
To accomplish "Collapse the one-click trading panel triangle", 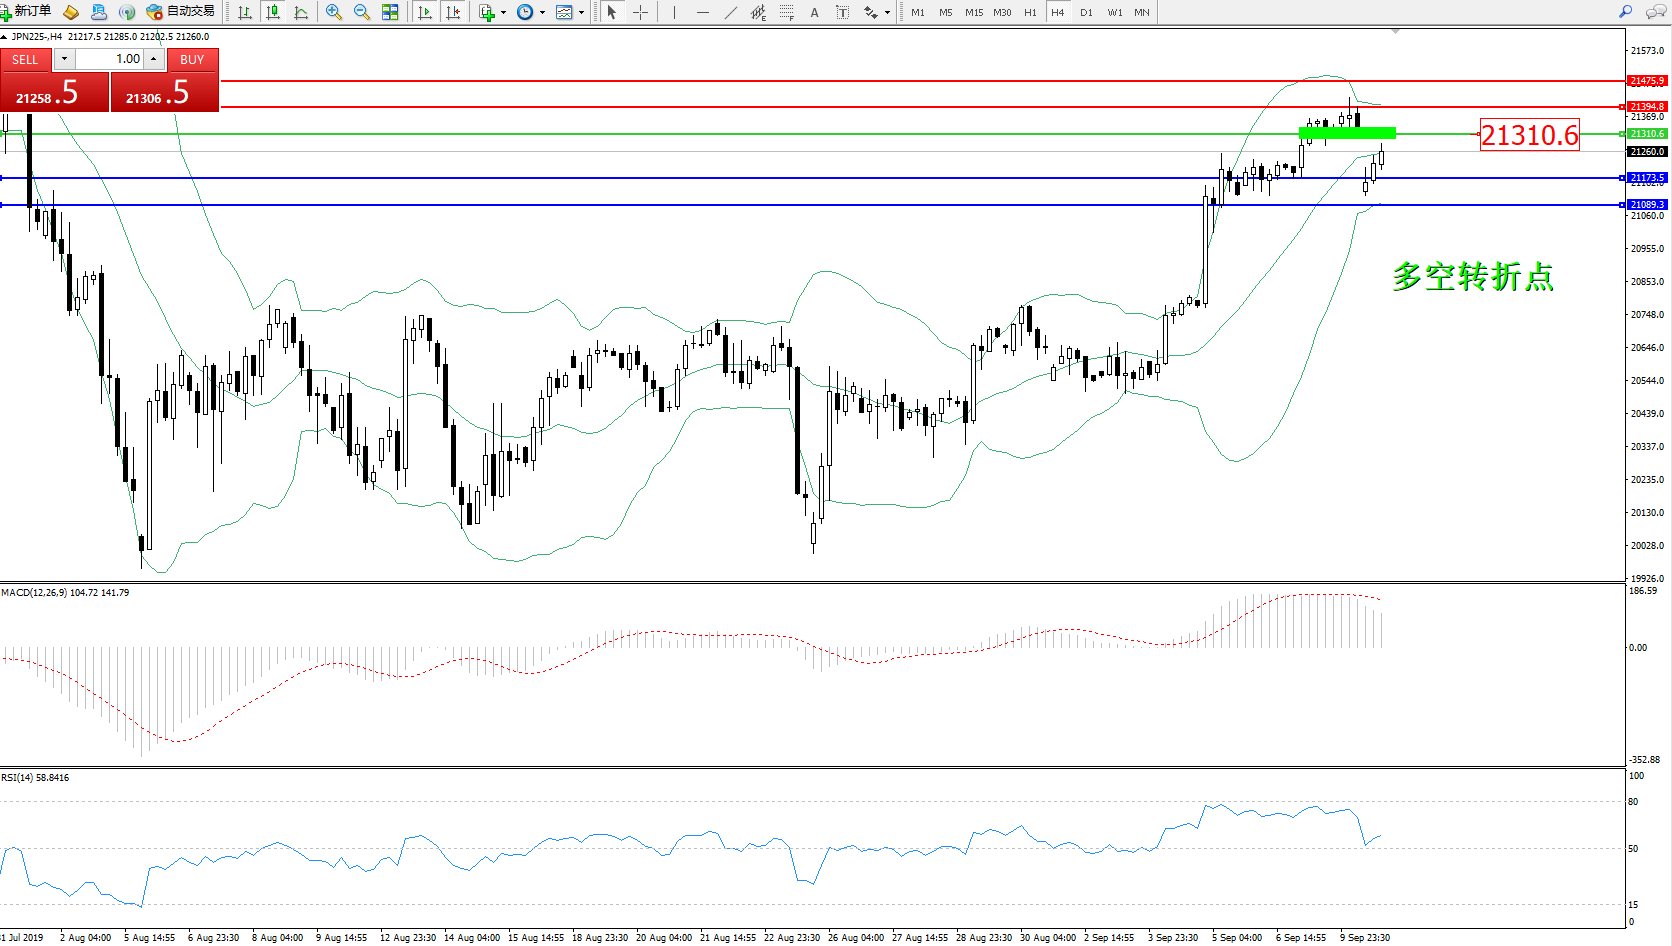I will click(4, 37).
